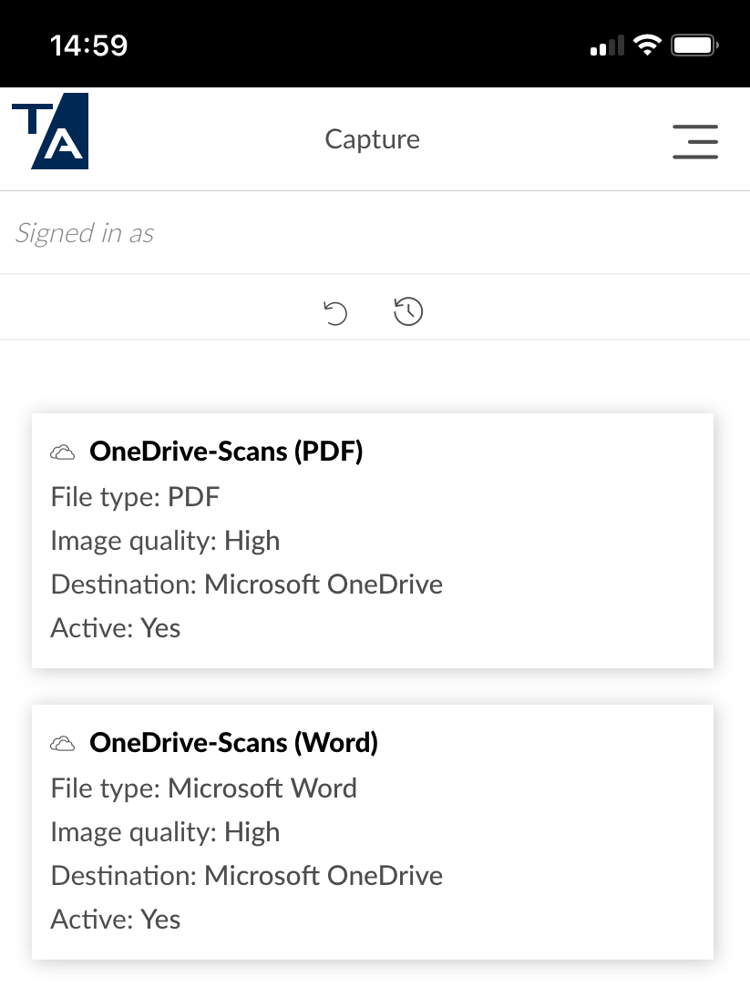Click the File type: Microsoft Word line
The width and height of the screenshot is (750, 986).
click(204, 788)
